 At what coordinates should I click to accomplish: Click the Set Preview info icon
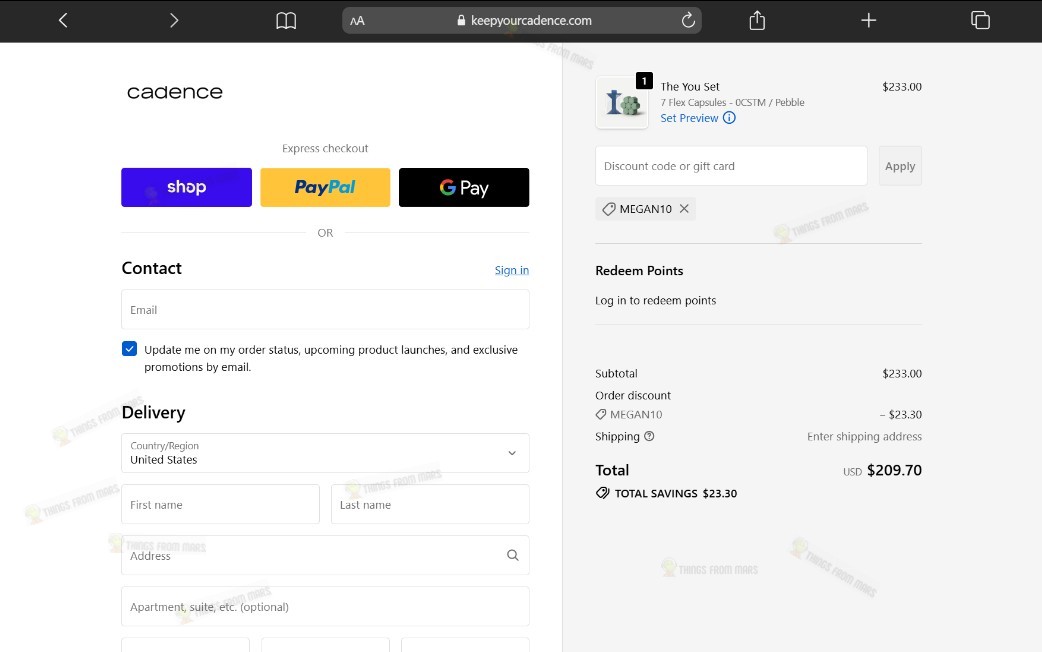click(x=729, y=118)
